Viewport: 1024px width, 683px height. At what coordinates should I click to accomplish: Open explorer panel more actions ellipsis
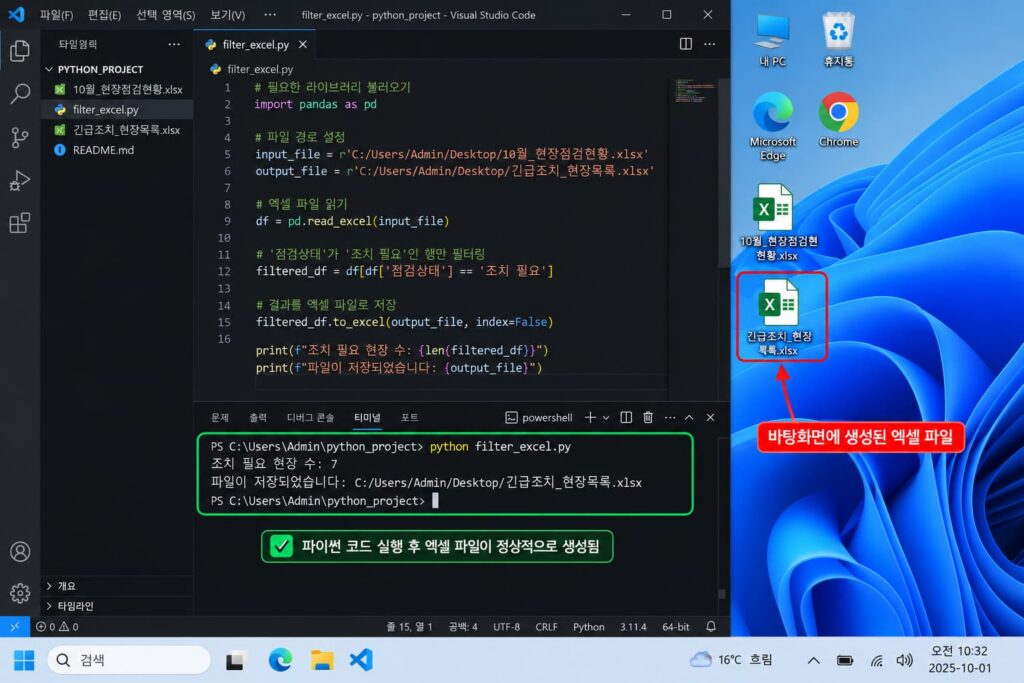[174, 44]
